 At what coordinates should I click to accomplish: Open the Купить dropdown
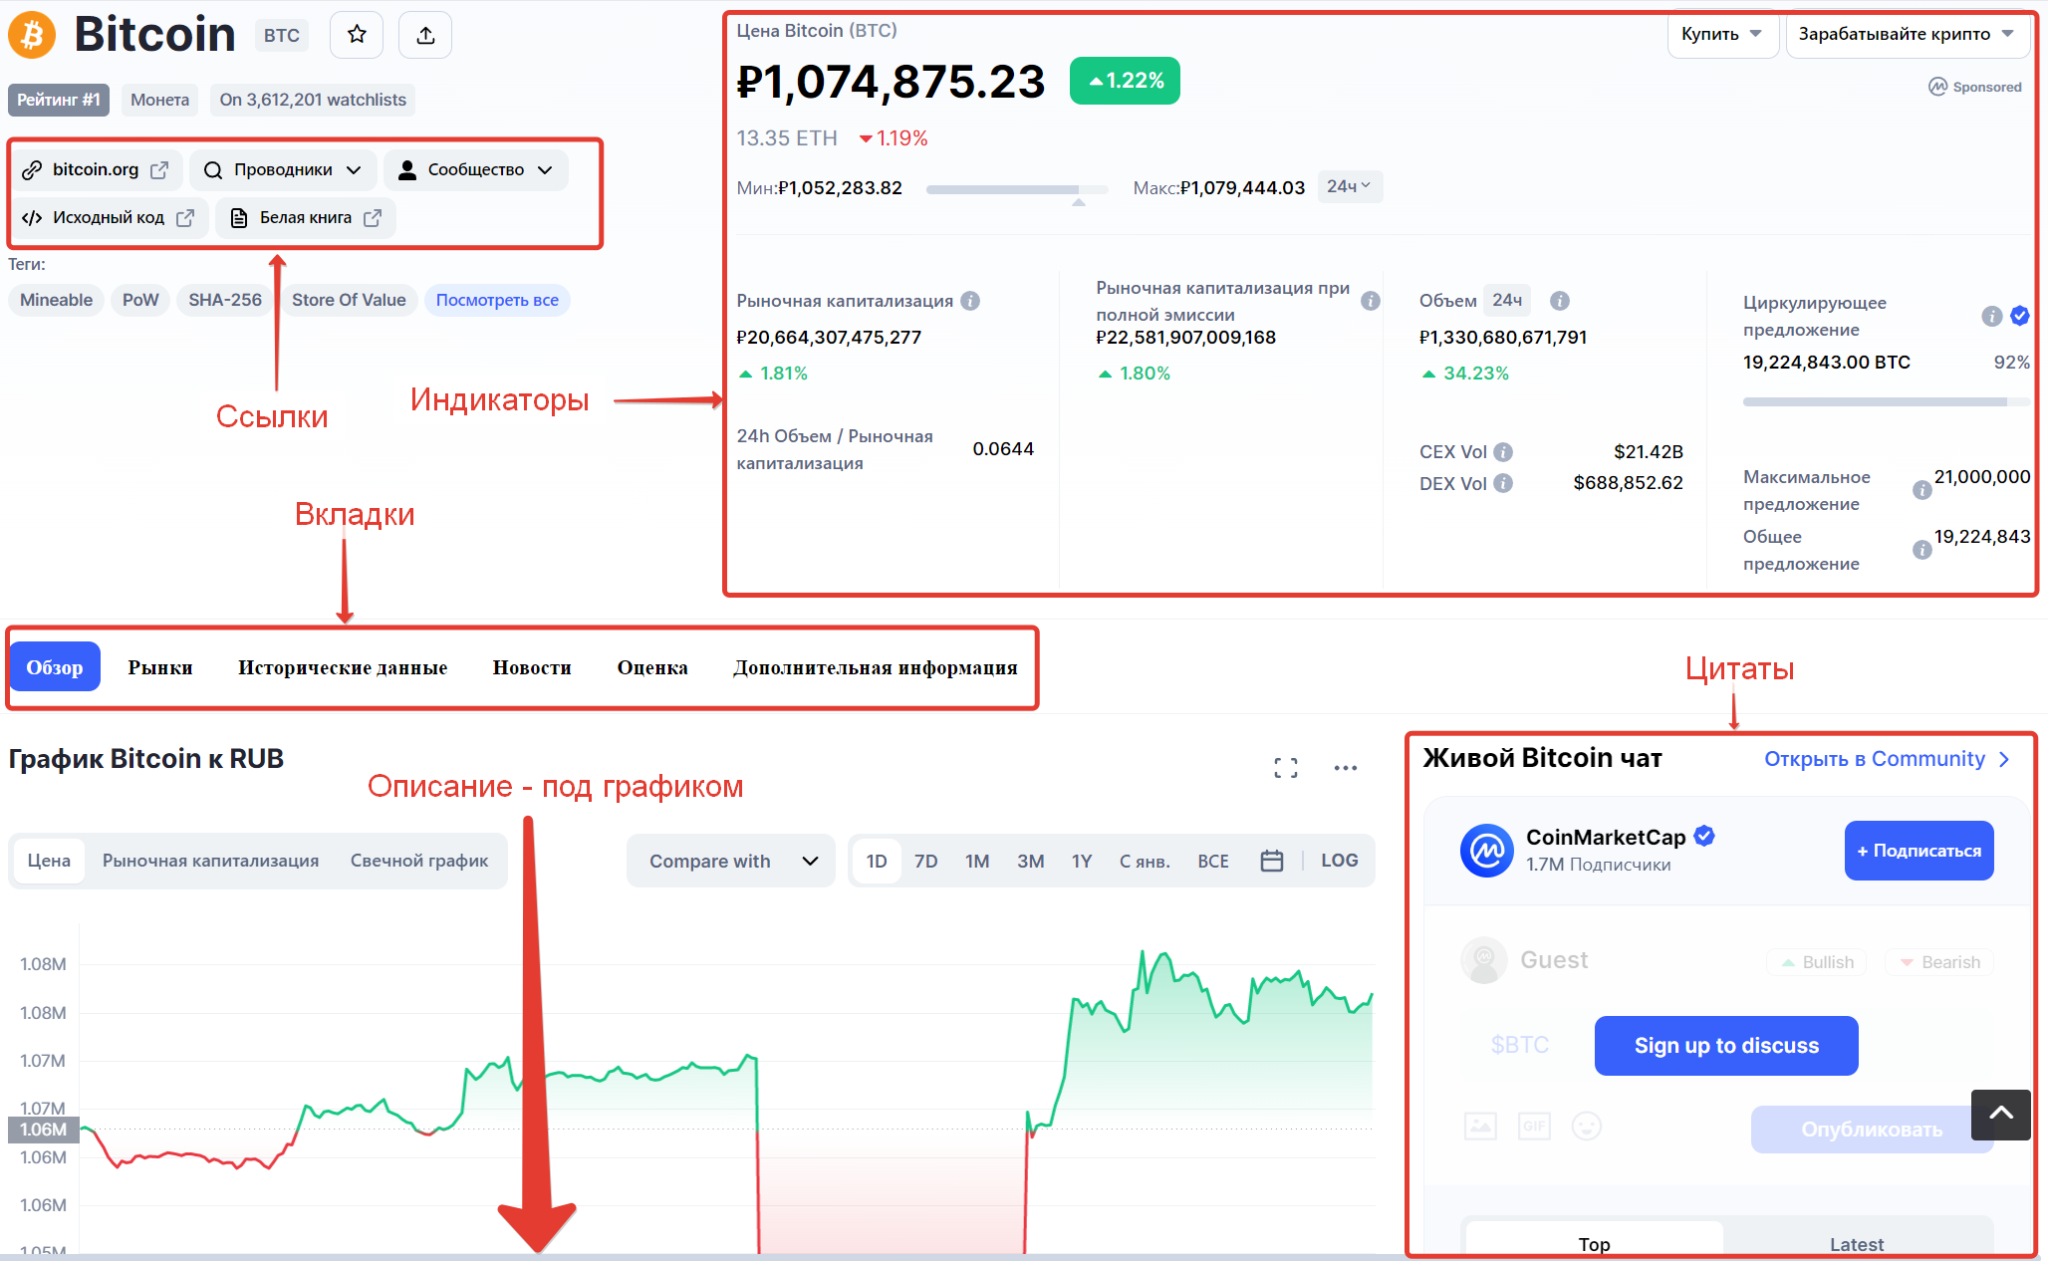pos(1722,33)
